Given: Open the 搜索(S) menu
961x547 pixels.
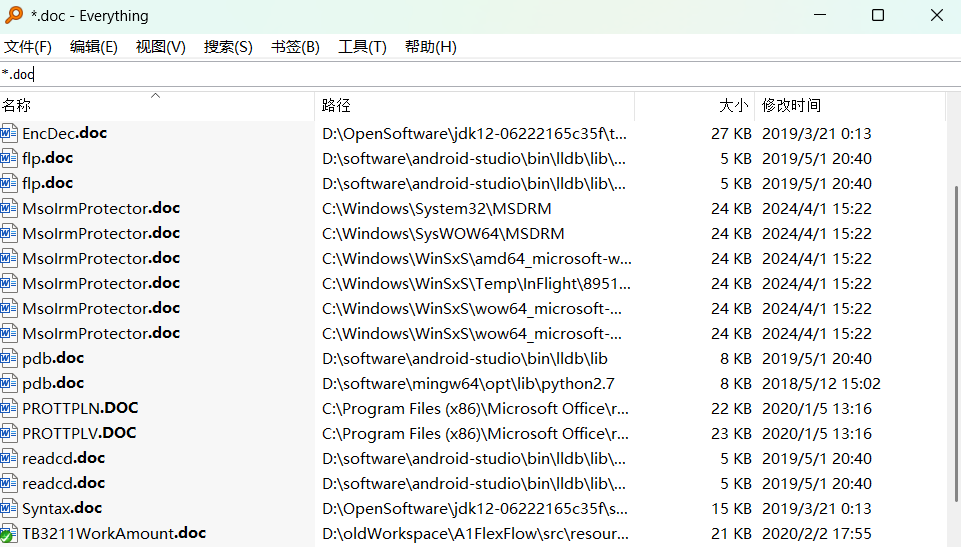Looking at the screenshot, I should pos(228,47).
